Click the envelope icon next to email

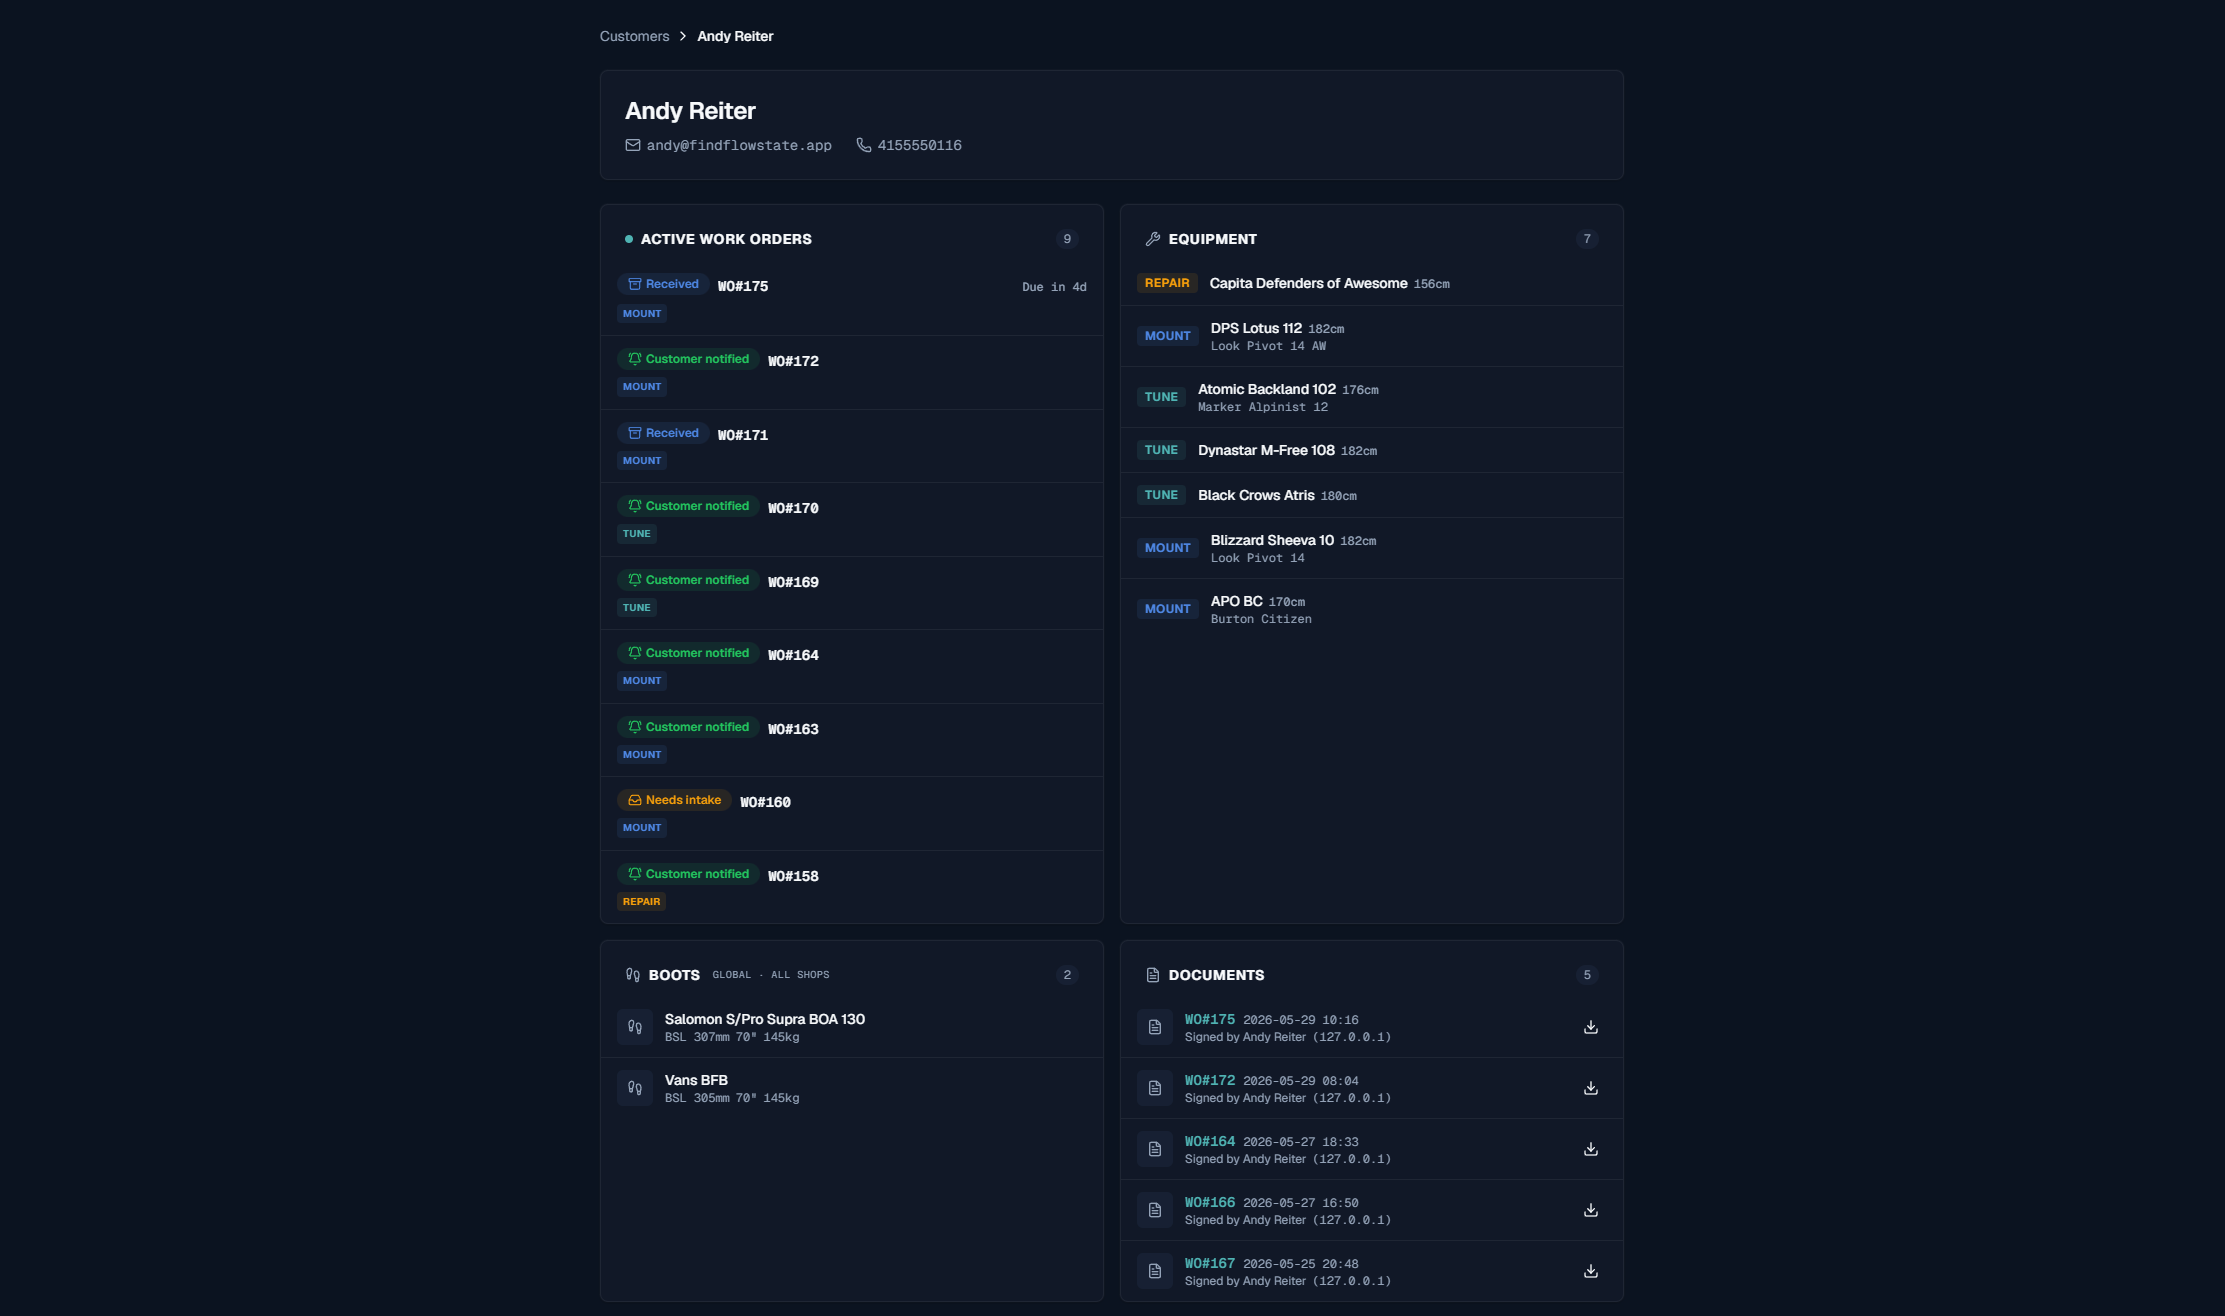pos(633,146)
